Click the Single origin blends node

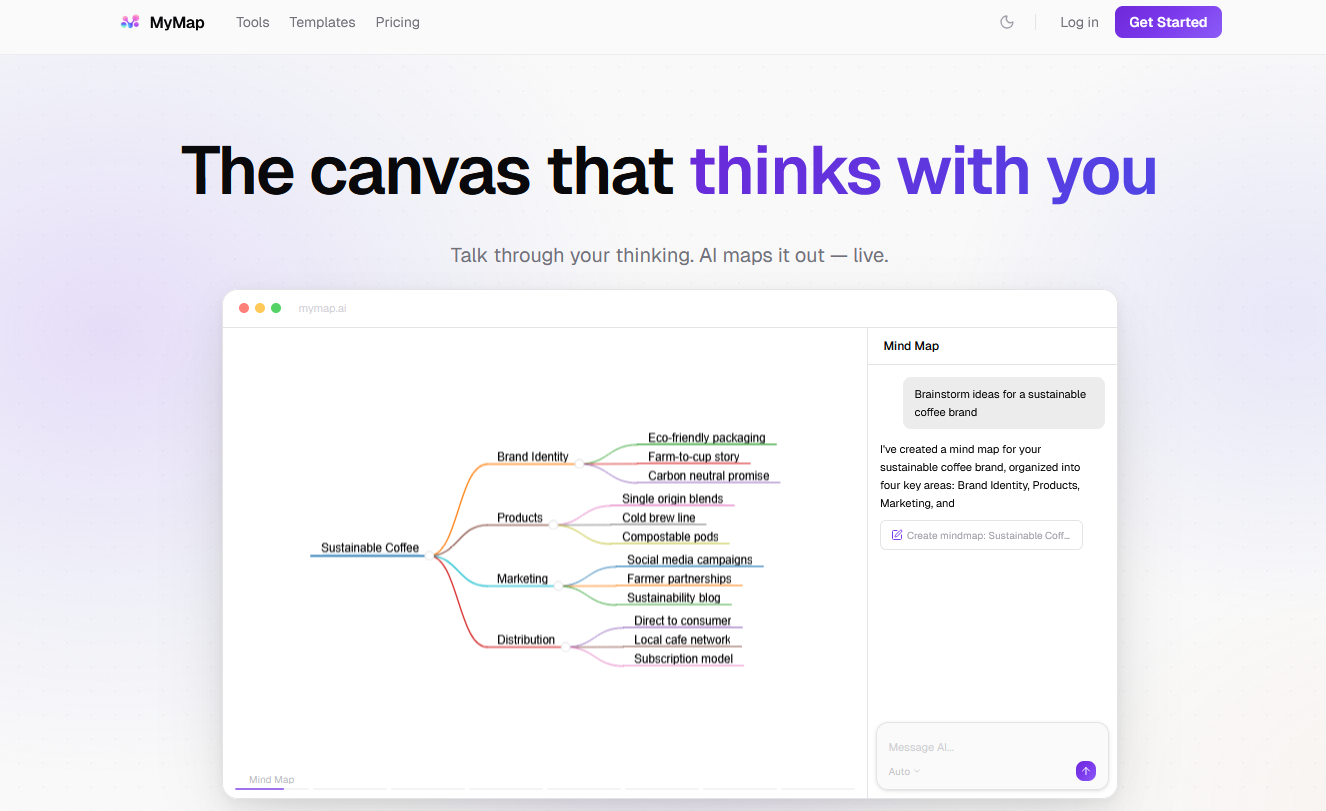pos(672,498)
